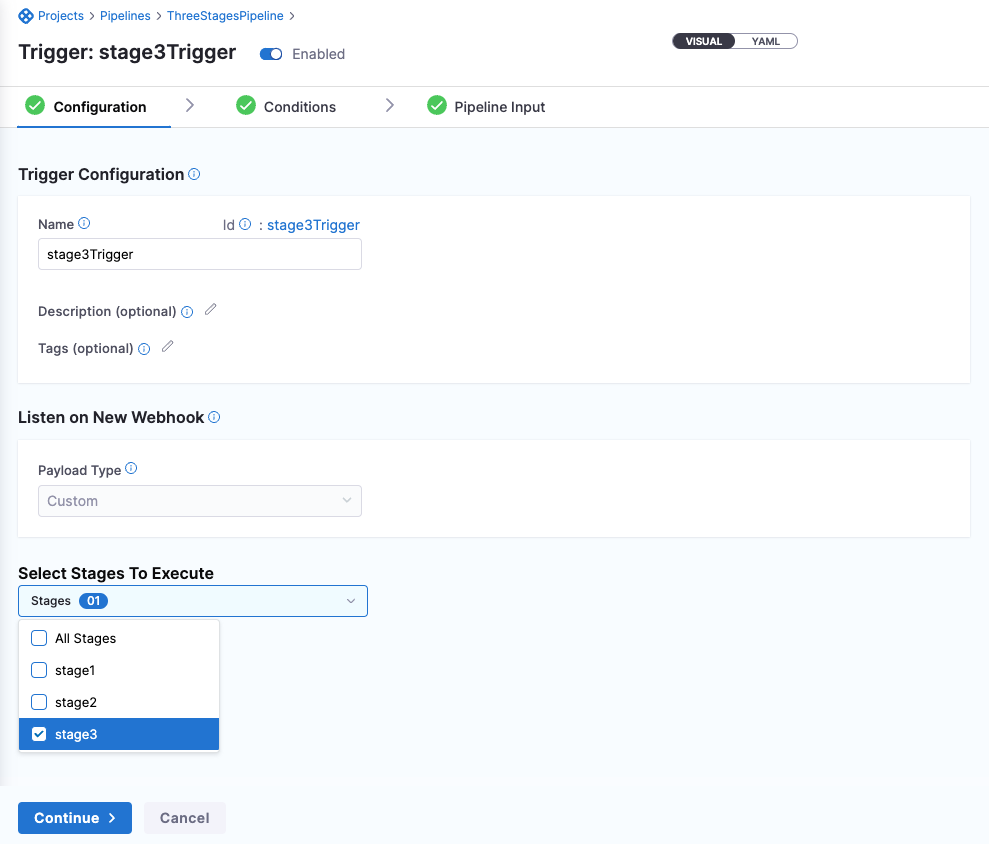This screenshot has width=989, height=844.
Task: Click pencil icon to edit Description
Action: (210, 310)
